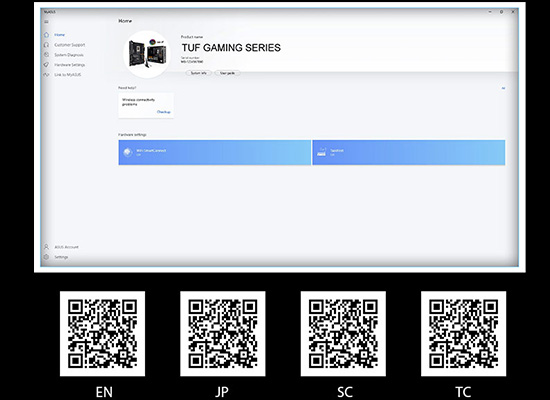
Task: Open the WiFi SmartConnect hardware tile
Action: pos(215,152)
